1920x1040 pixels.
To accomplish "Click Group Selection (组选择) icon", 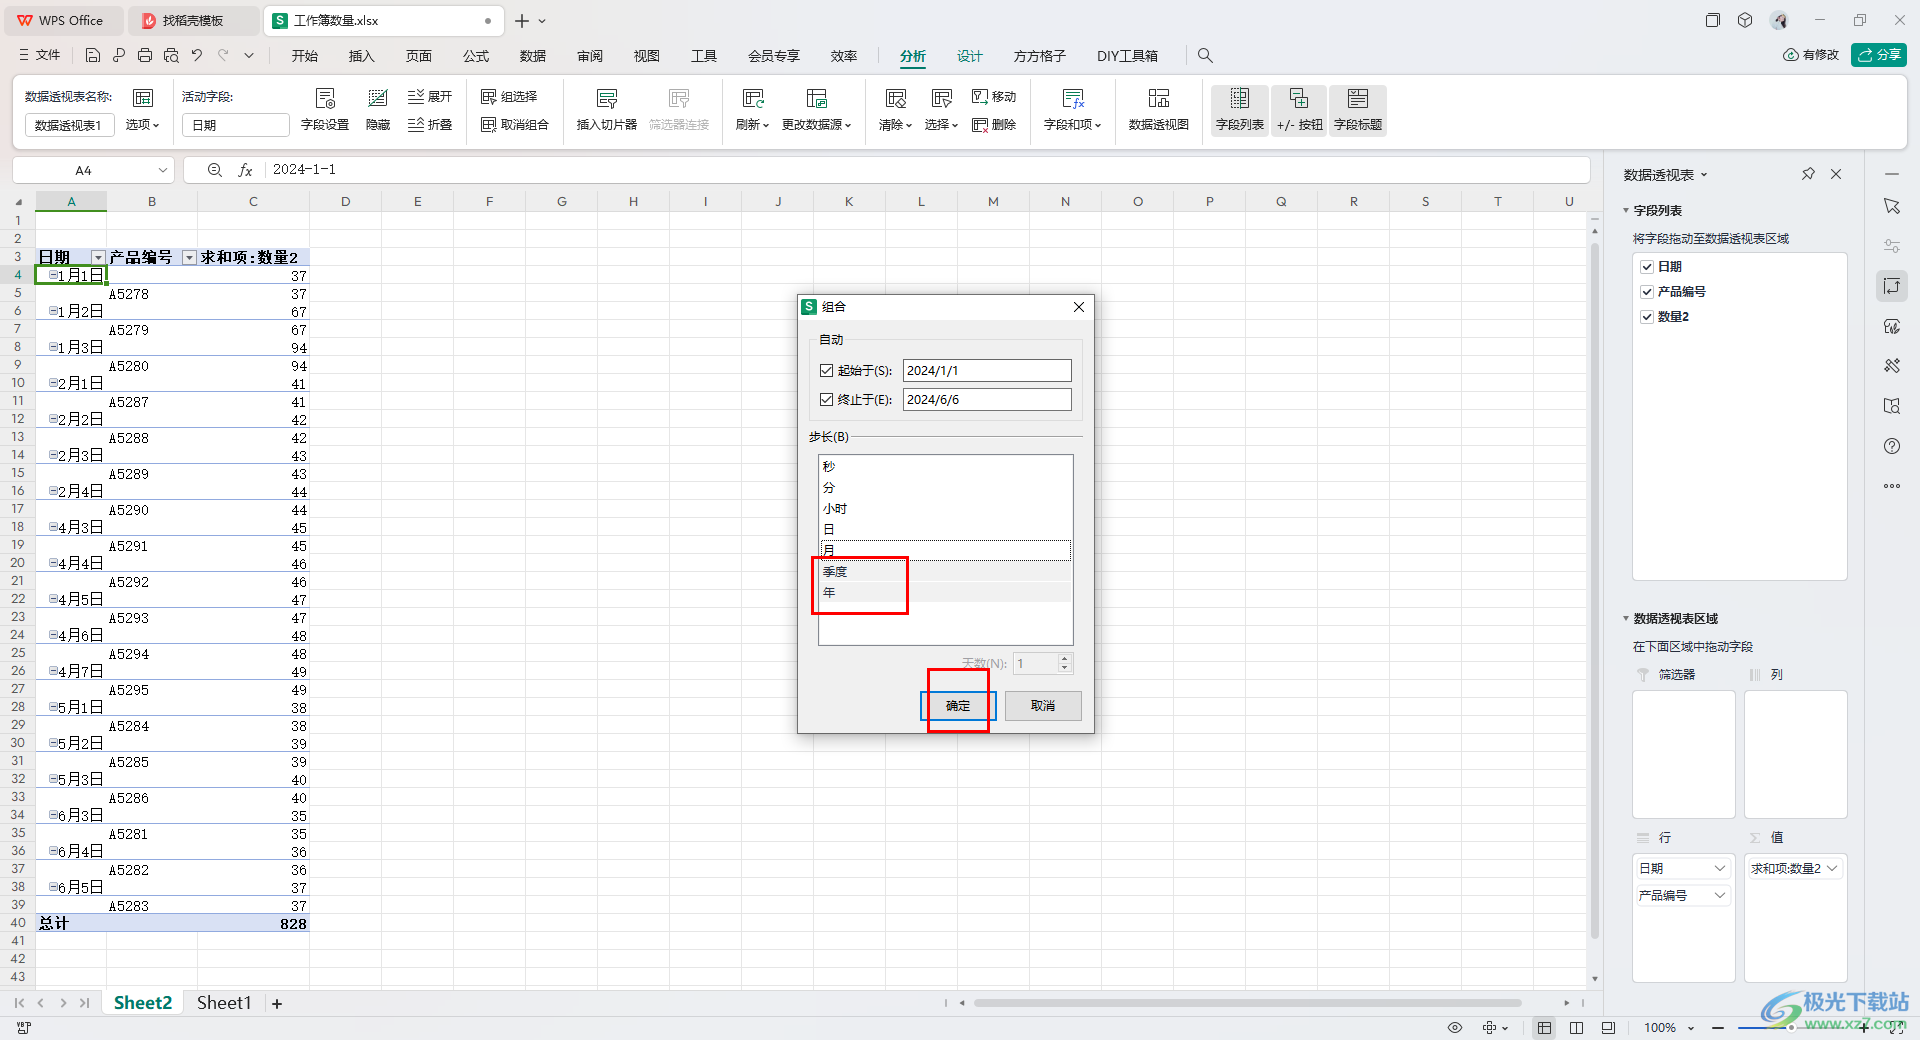I will pyautogui.click(x=509, y=97).
